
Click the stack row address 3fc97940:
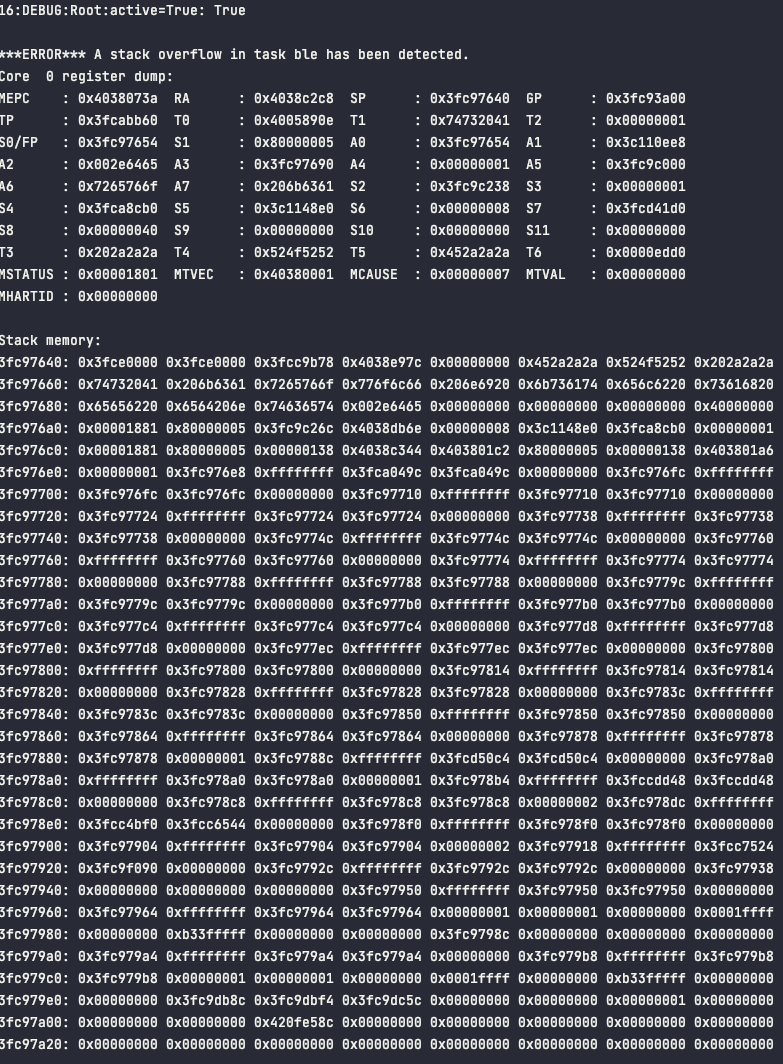[x=34, y=890]
